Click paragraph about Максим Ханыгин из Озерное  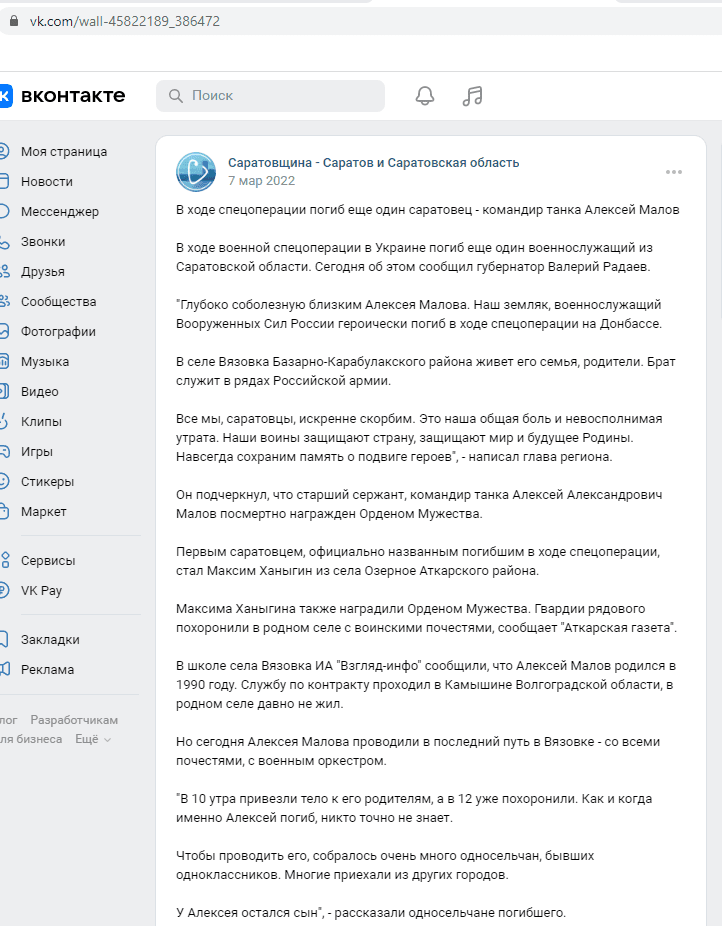click(418, 561)
